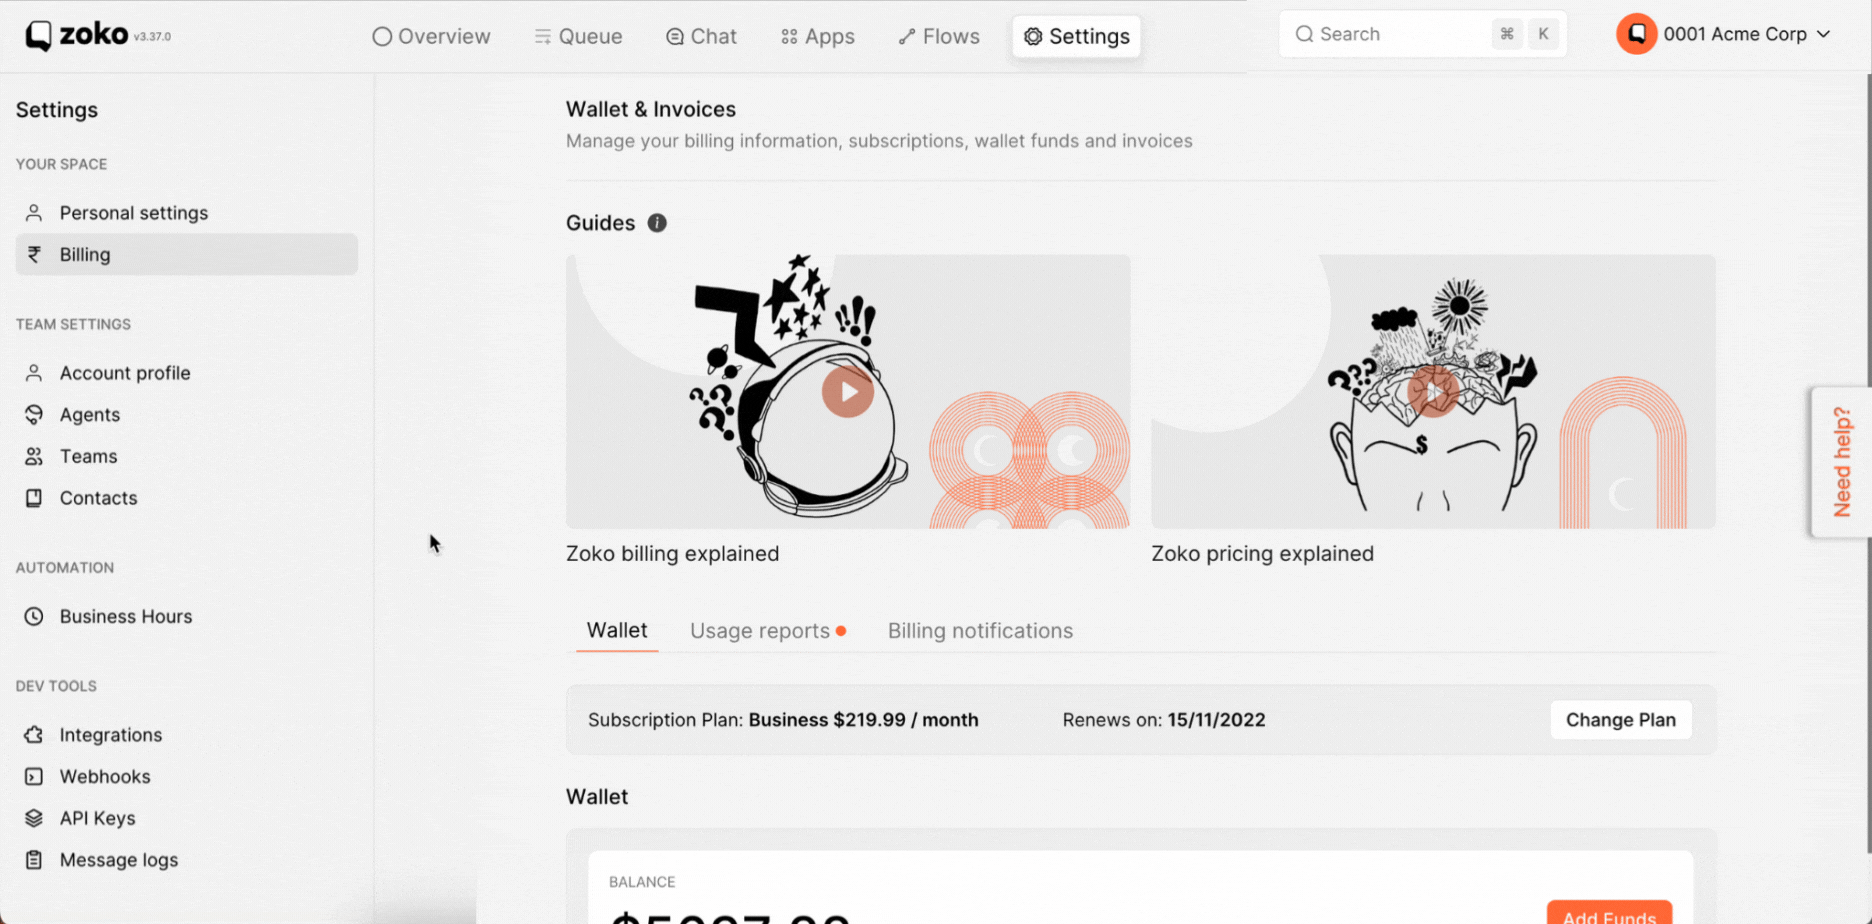Click the Personal settings person icon
Viewport: 1872px width, 924px height.
point(34,213)
